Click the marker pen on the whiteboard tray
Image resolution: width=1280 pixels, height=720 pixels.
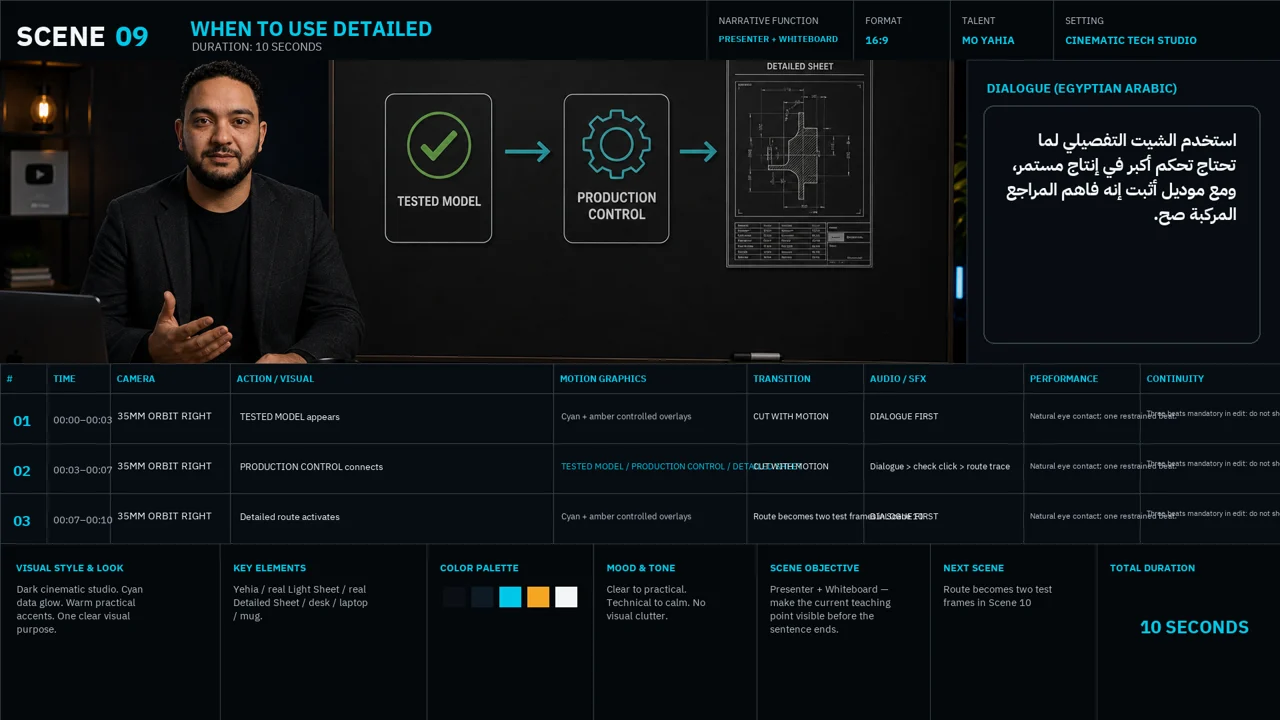pos(758,356)
